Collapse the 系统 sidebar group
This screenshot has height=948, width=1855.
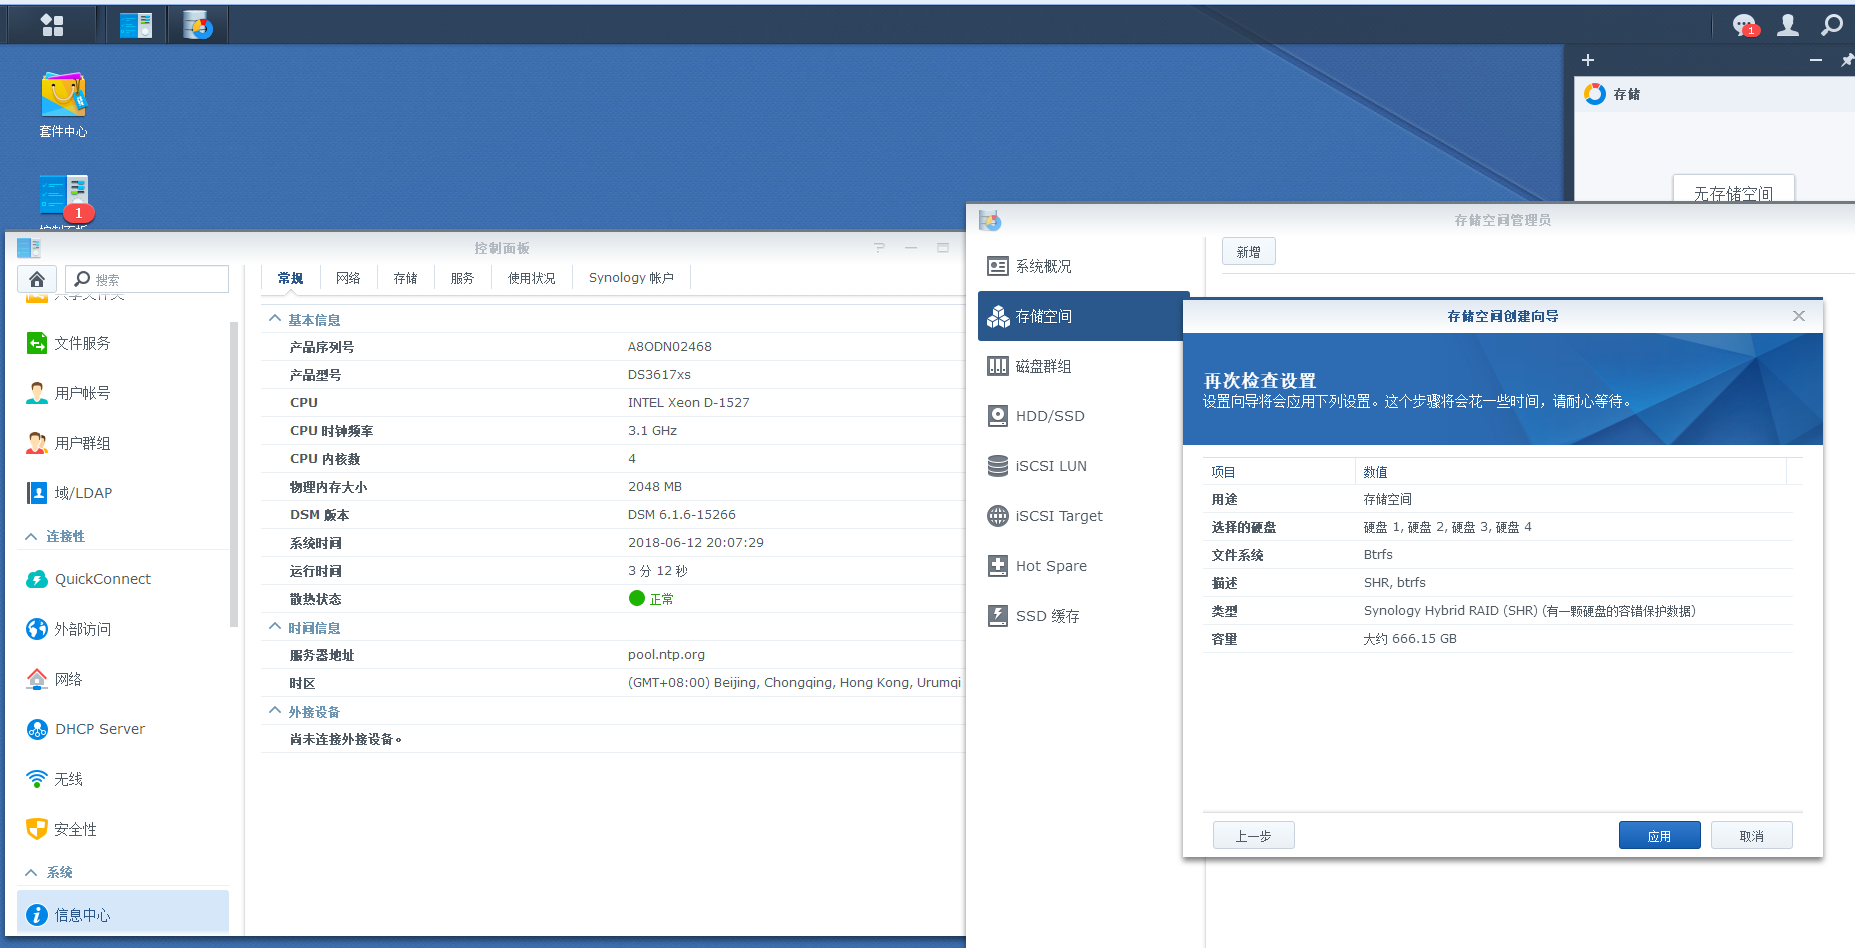coord(31,872)
